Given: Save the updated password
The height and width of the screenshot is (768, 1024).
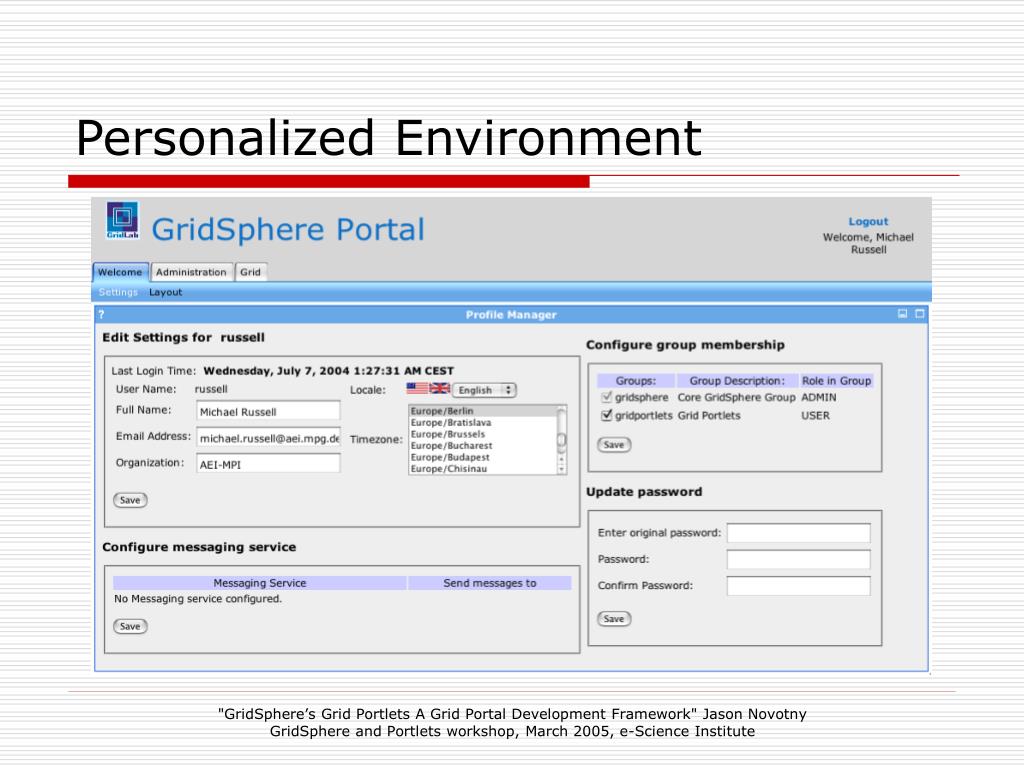Looking at the screenshot, I should (614, 618).
